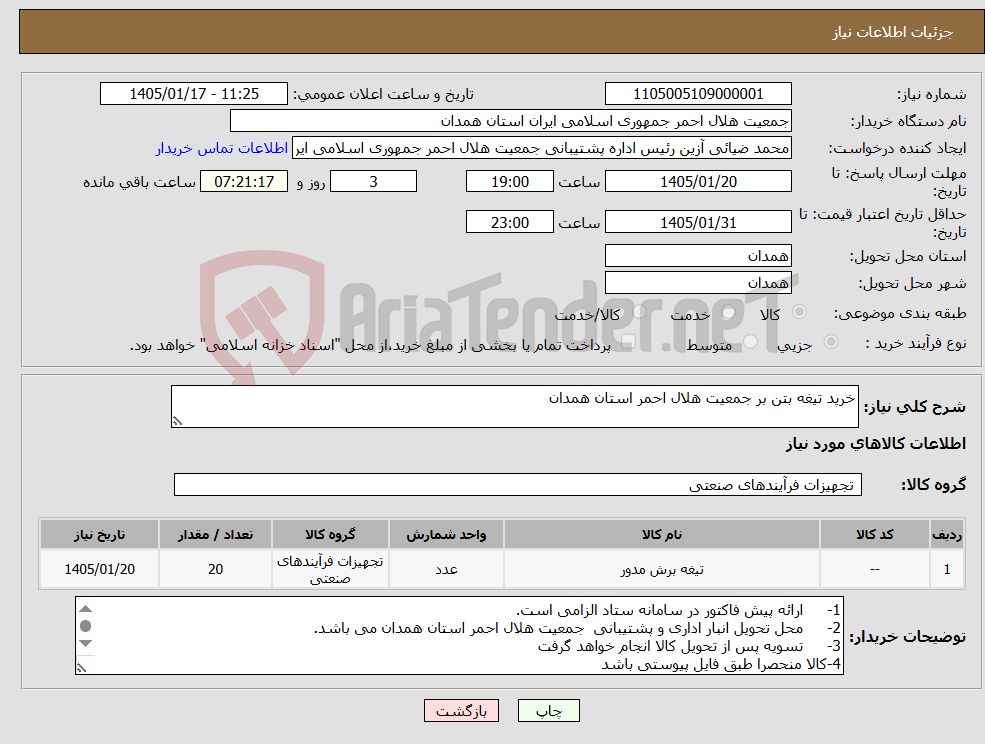
Task: Click price validity date 1405/01/31 field
Action: point(698,222)
